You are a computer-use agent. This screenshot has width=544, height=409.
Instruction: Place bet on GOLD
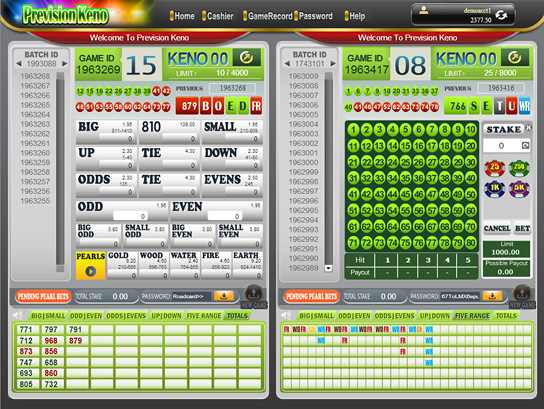[122, 265]
